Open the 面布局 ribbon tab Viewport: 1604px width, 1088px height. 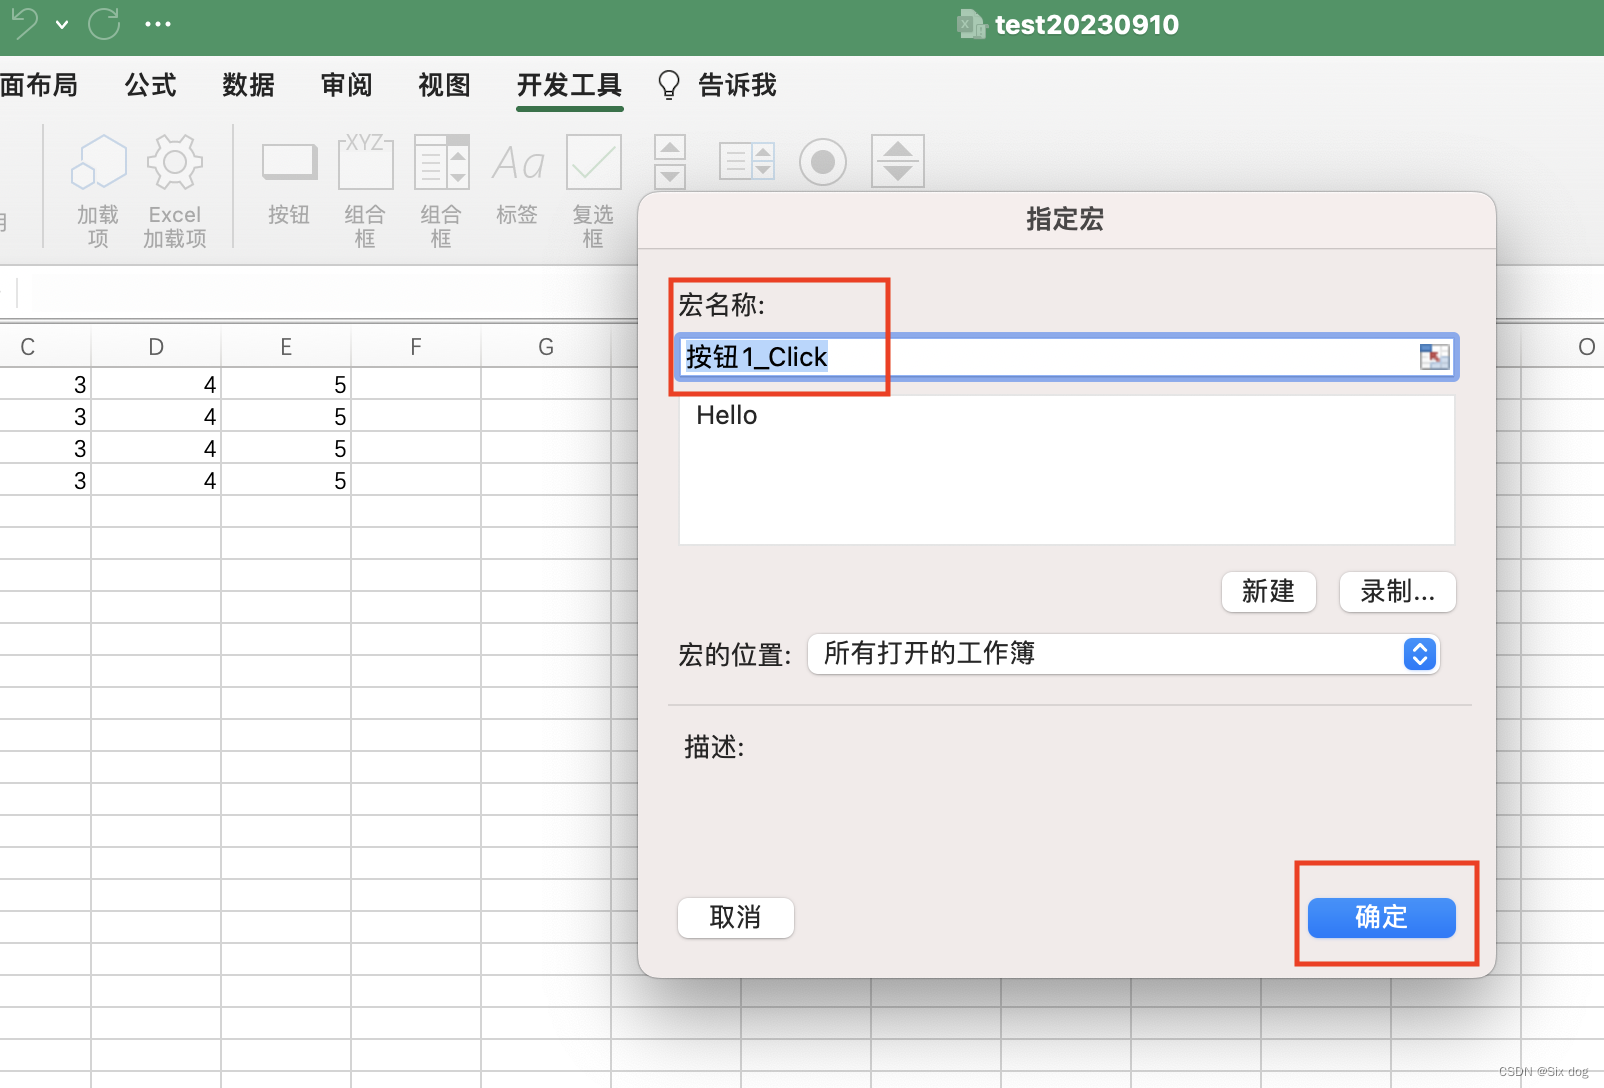pyautogui.click(x=39, y=85)
